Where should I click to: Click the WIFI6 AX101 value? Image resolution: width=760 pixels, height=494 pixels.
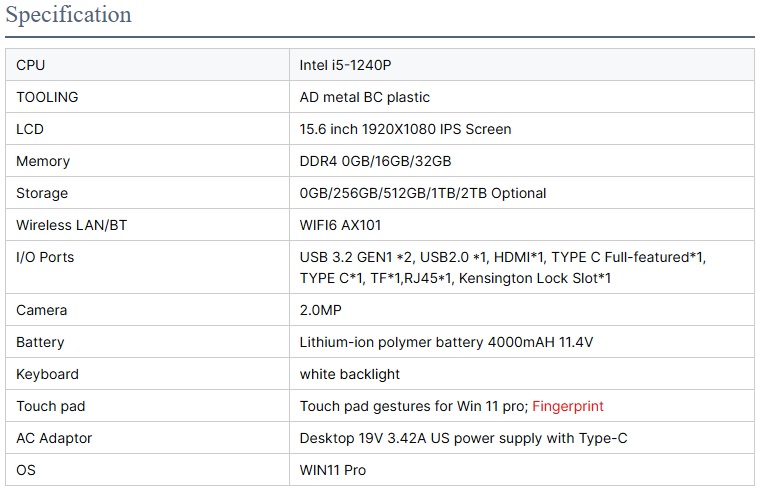pyautogui.click(x=340, y=225)
